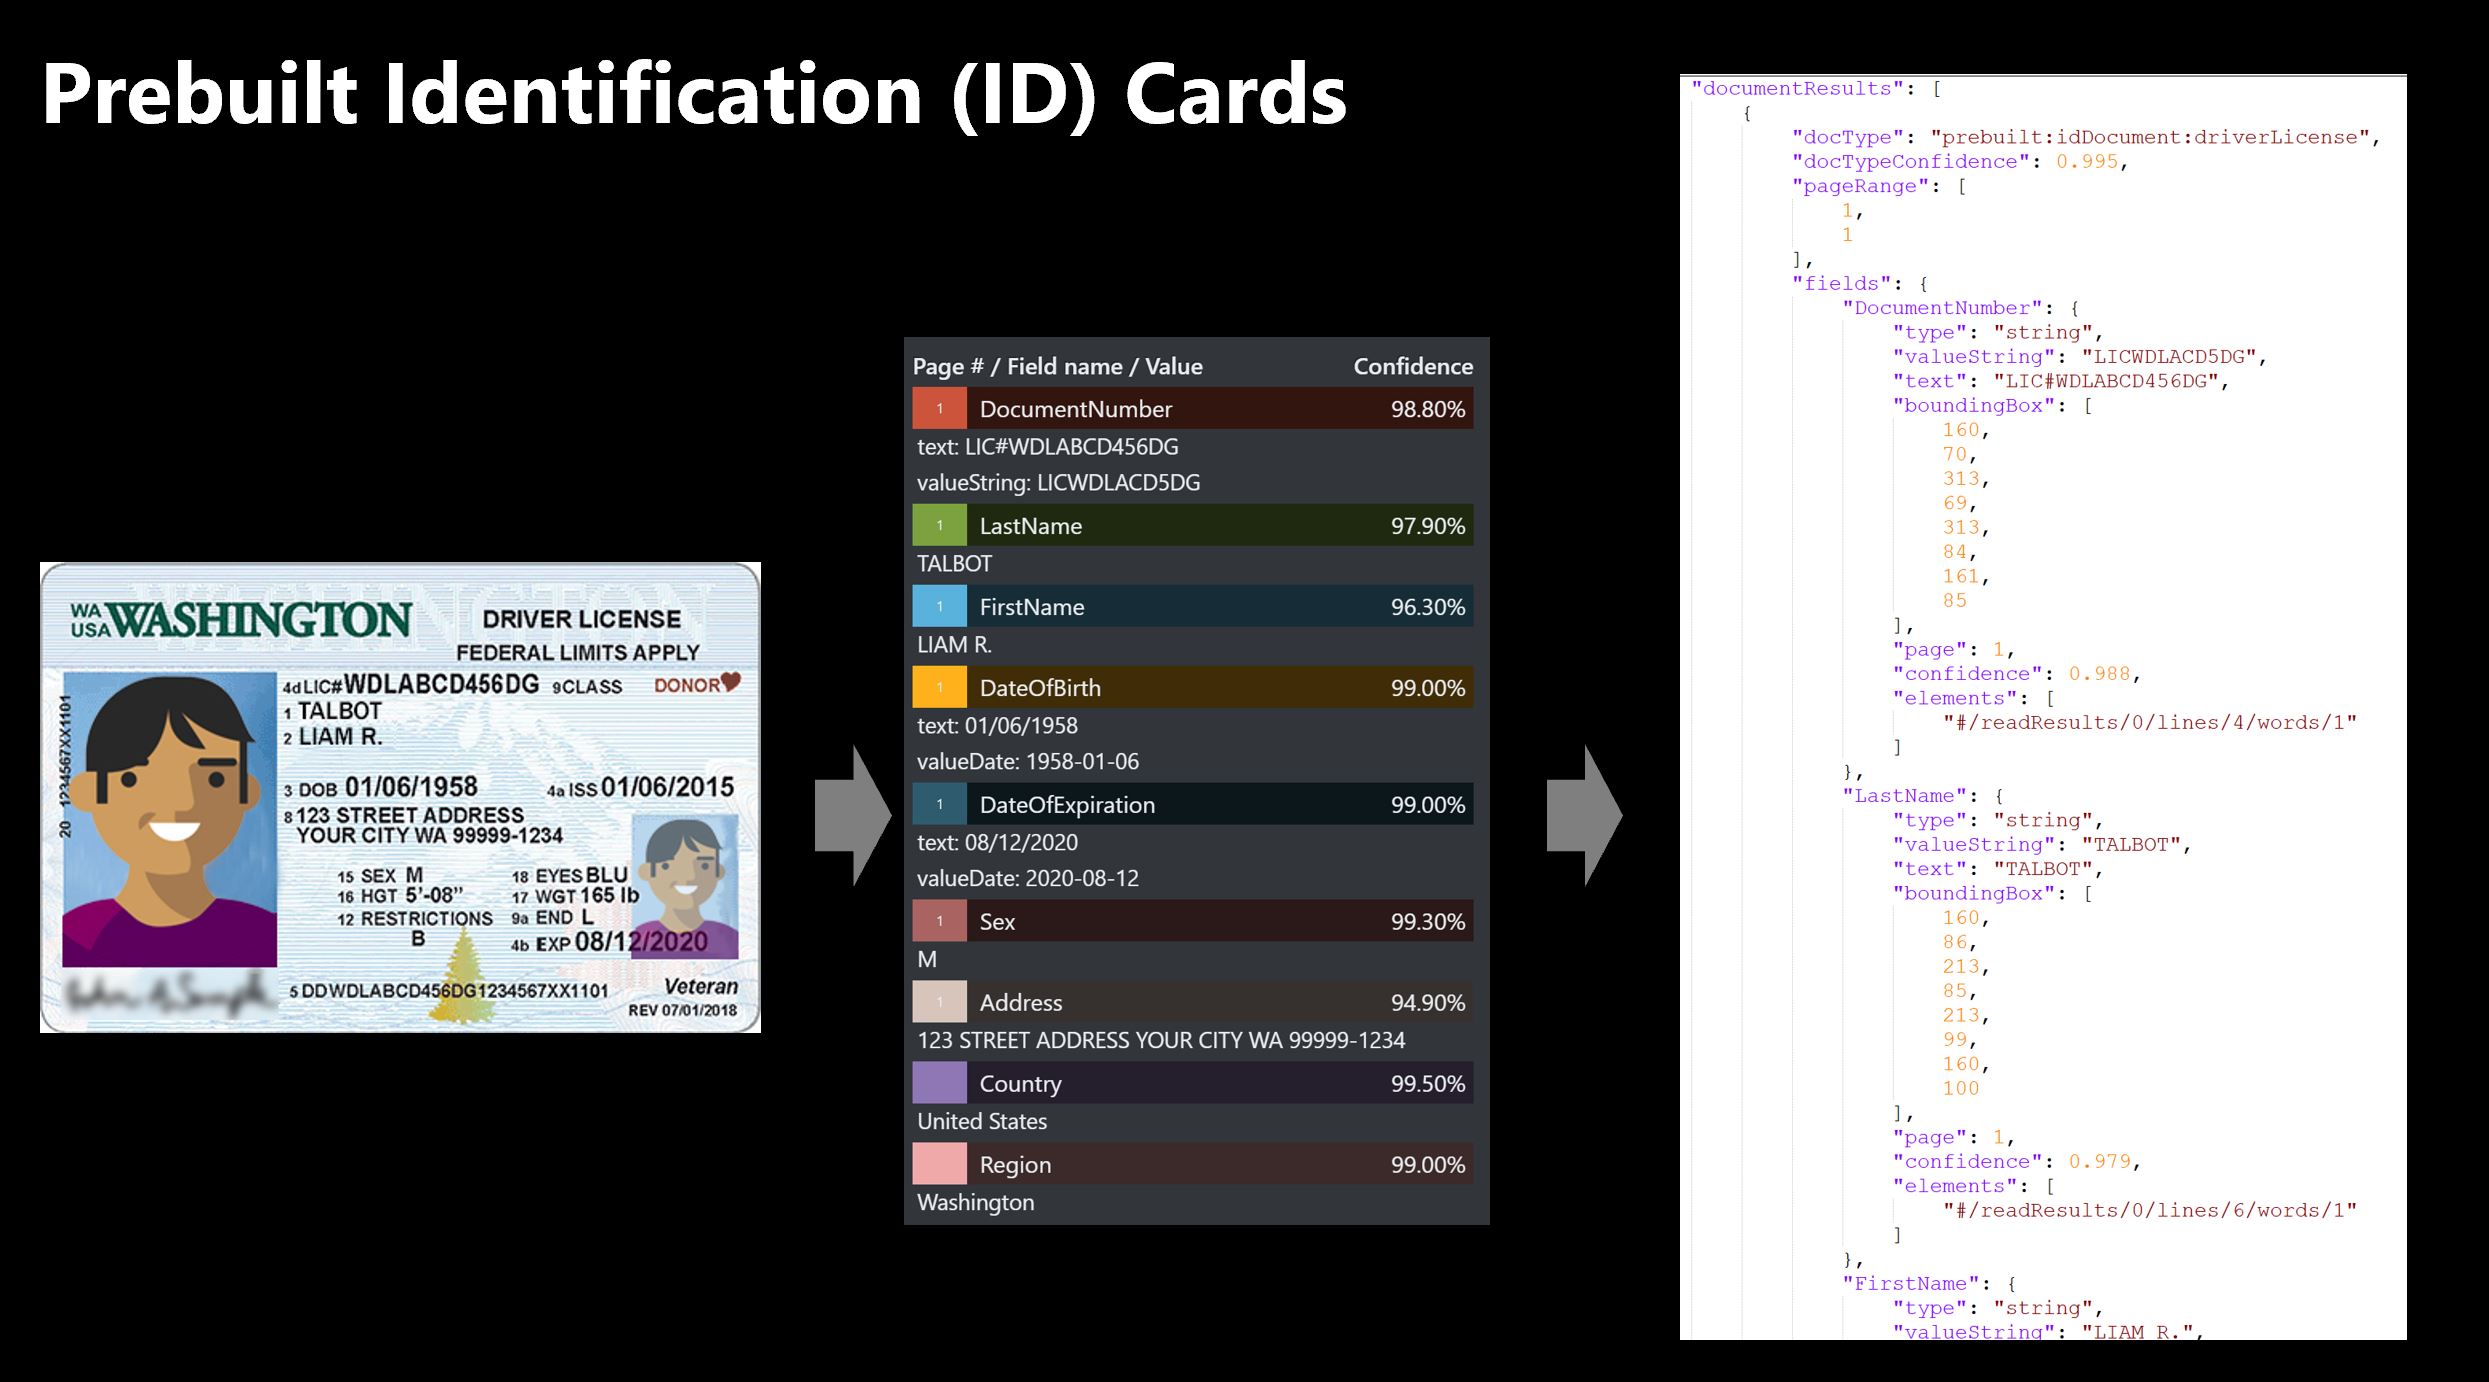Select the Sex field row
The width and height of the screenshot is (2489, 1382).
[1191, 922]
